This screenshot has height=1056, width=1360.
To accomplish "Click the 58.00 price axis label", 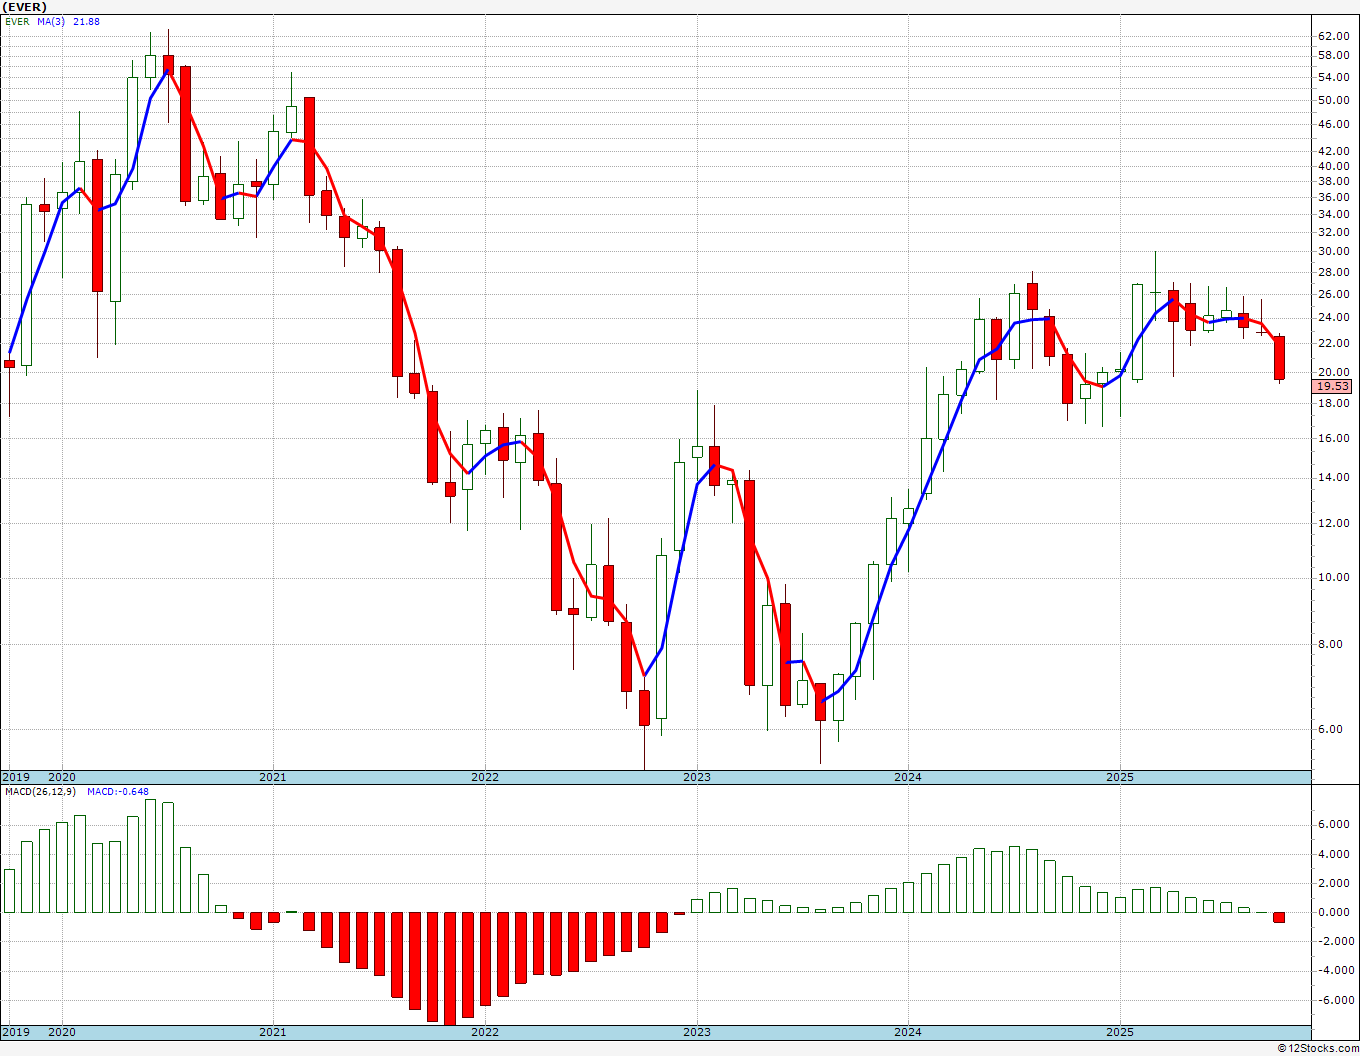I will tap(1334, 56).
